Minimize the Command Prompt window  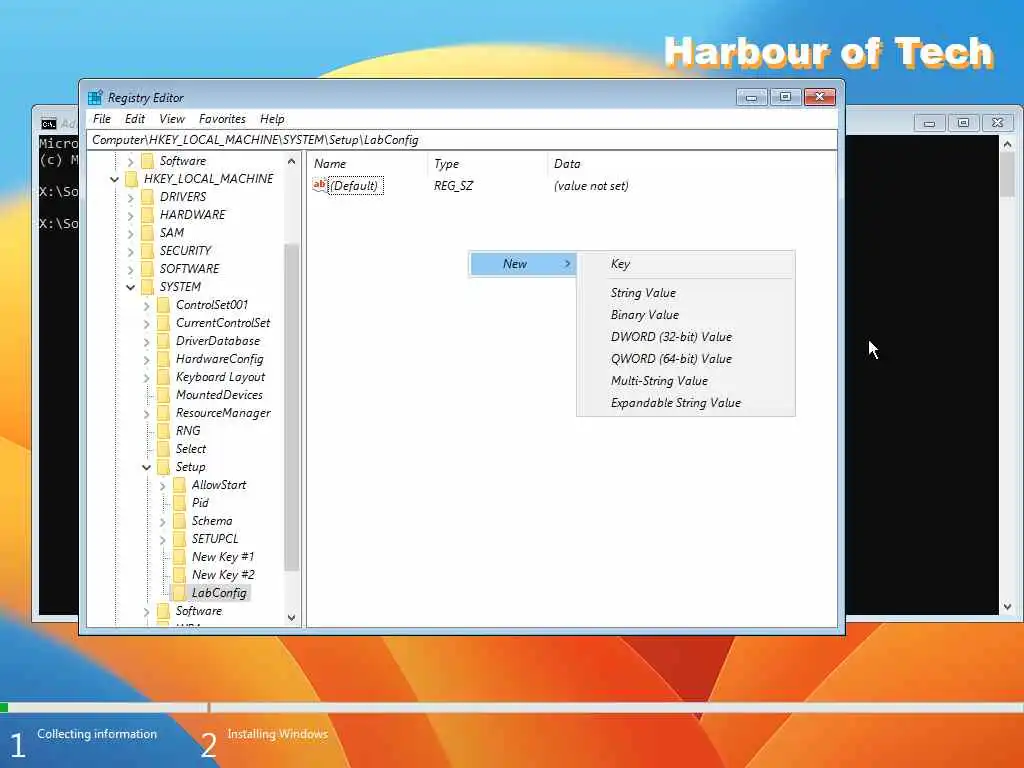tap(929, 123)
